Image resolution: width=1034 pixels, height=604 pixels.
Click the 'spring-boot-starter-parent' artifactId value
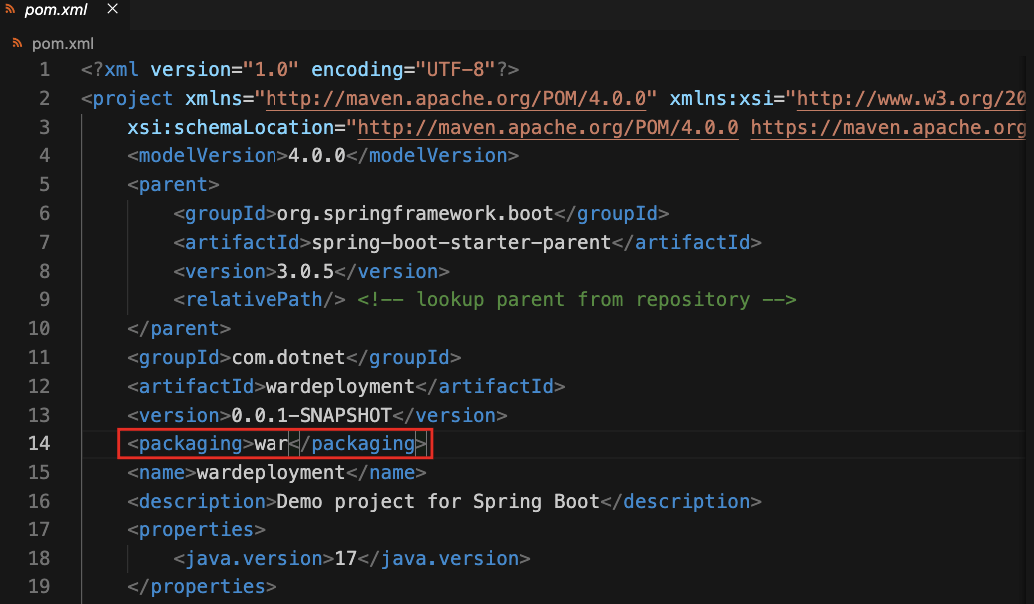461,243
